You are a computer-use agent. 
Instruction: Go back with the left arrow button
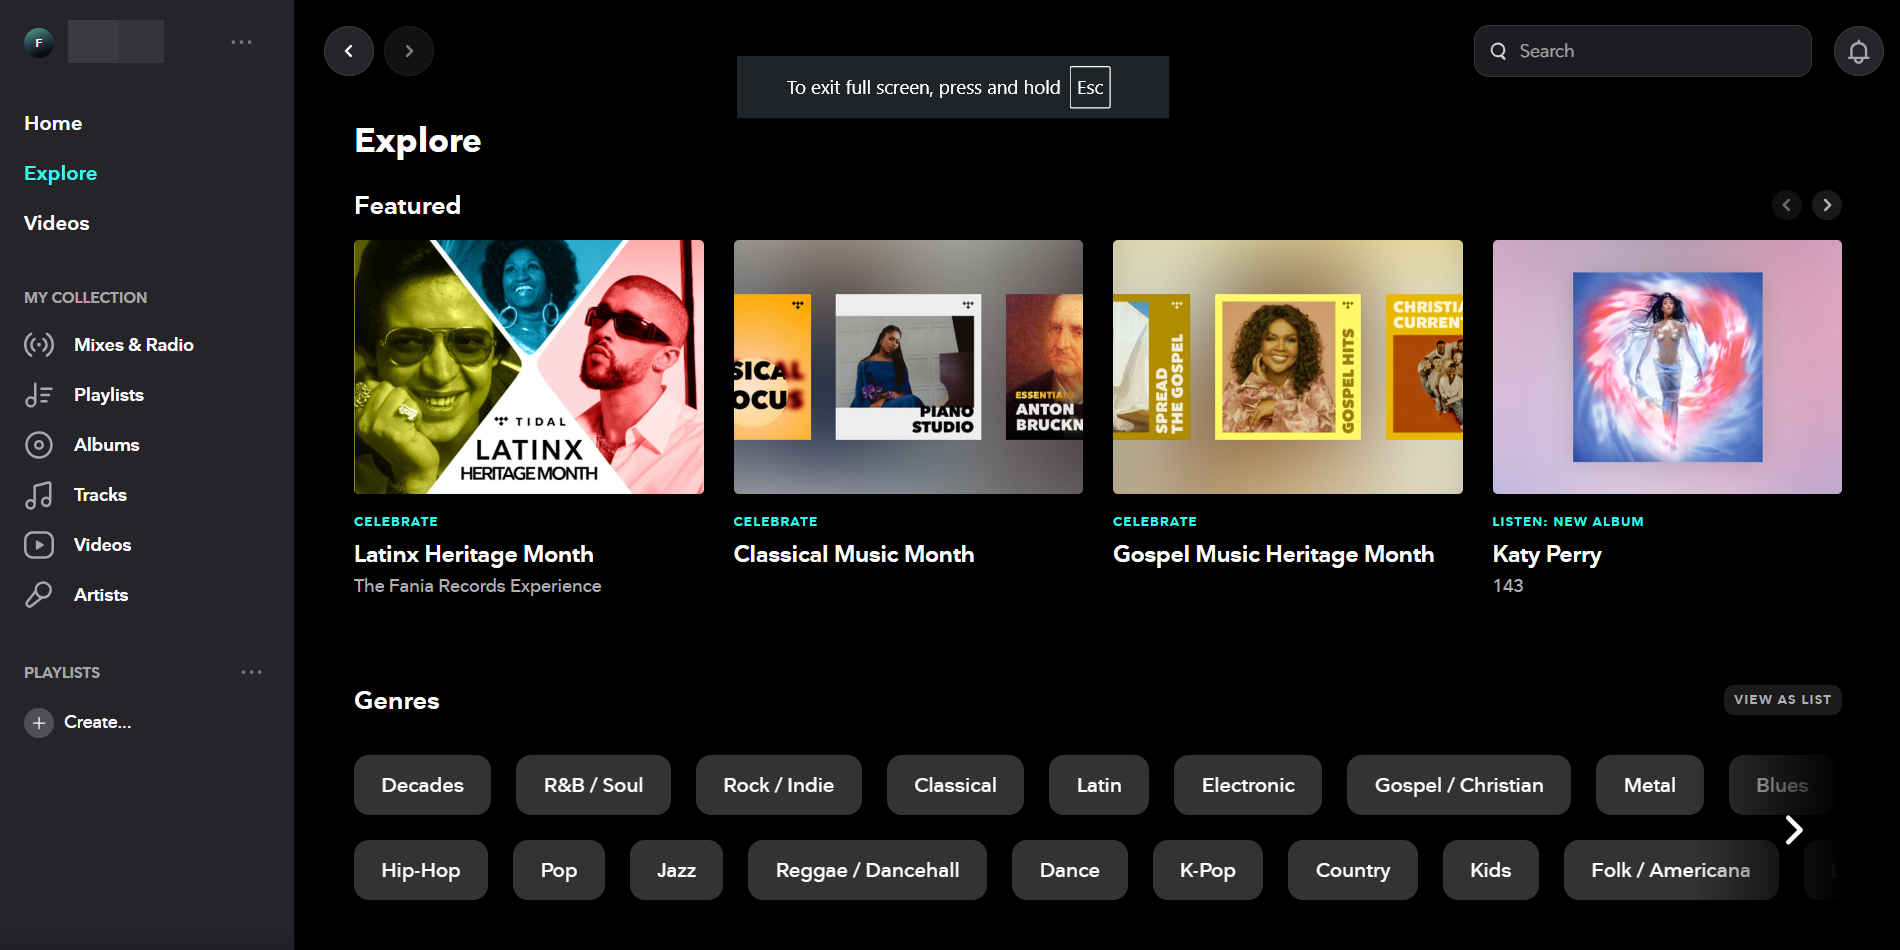pos(349,51)
